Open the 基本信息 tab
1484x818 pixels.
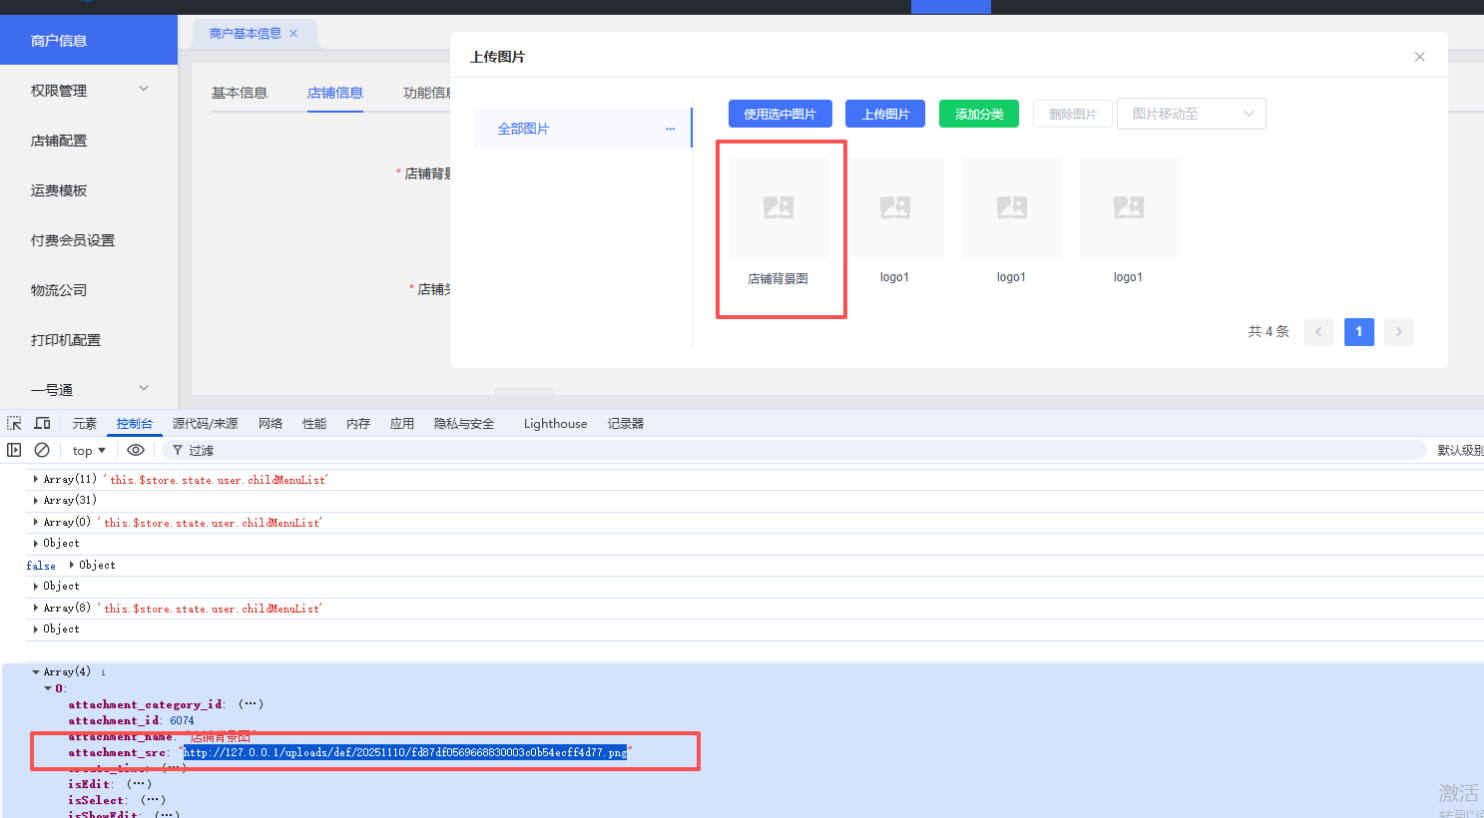(x=239, y=93)
